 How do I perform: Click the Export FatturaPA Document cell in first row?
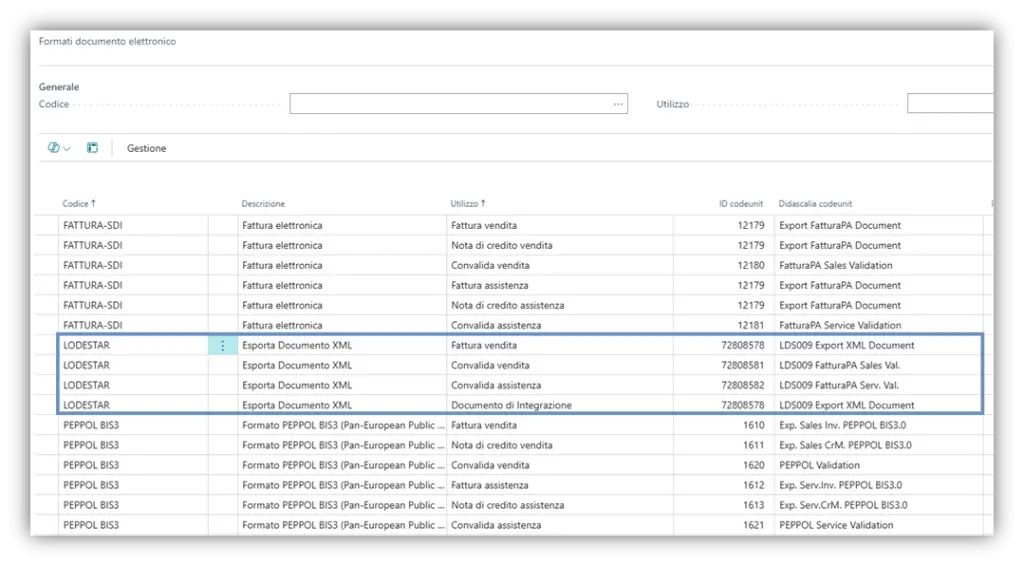(839, 225)
